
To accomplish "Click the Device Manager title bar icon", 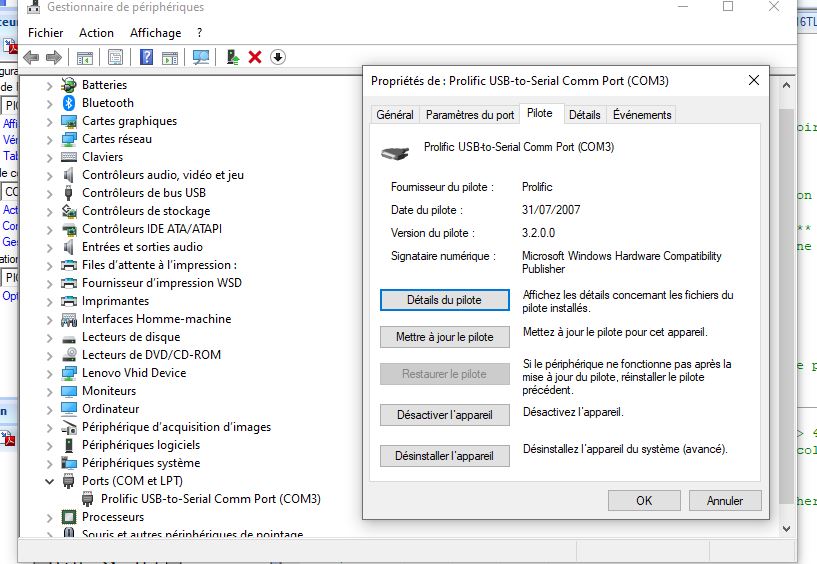I will coord(33,7).
